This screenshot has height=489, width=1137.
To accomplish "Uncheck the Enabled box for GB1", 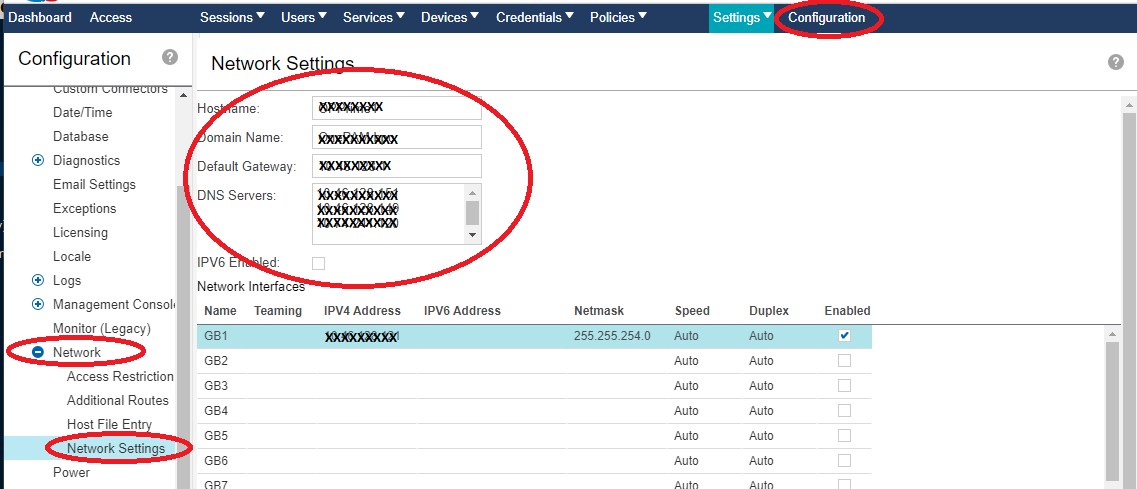I will tap(844, 336).
